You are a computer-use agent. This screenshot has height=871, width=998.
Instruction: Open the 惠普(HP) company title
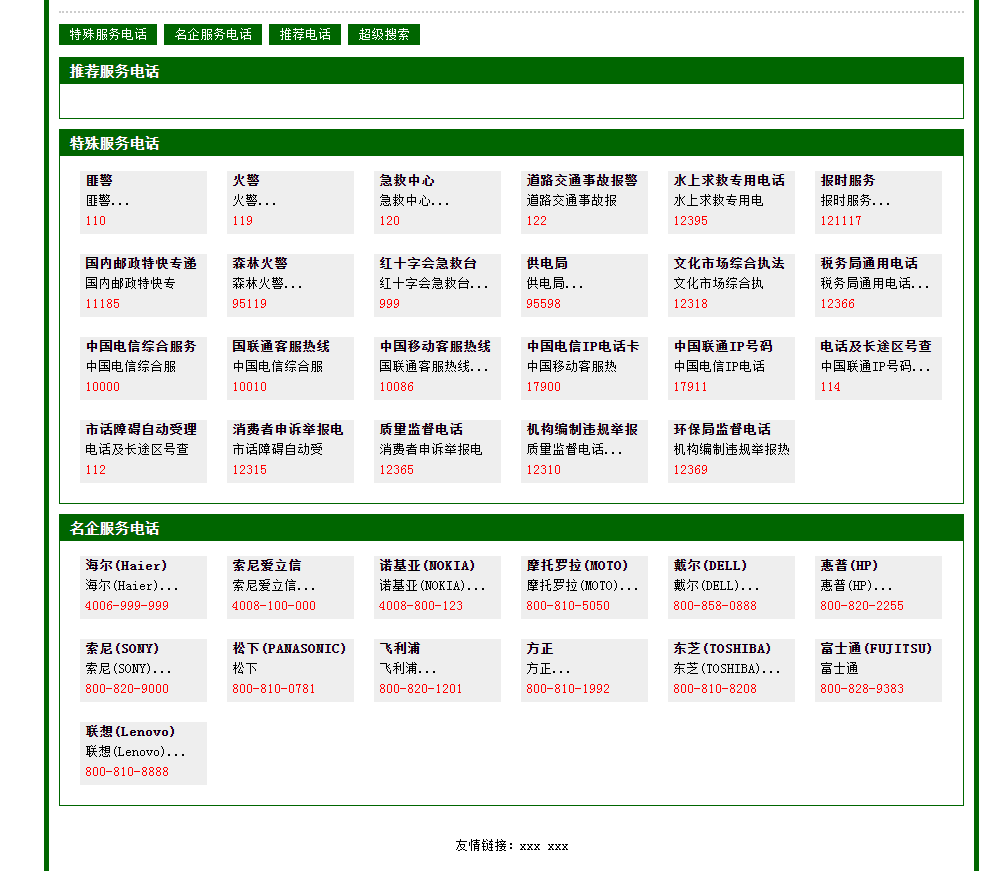coord(849,565)
